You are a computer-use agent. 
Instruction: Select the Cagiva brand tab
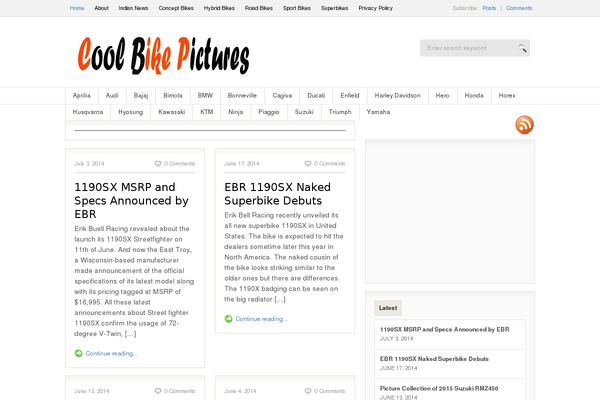(282, 95)
